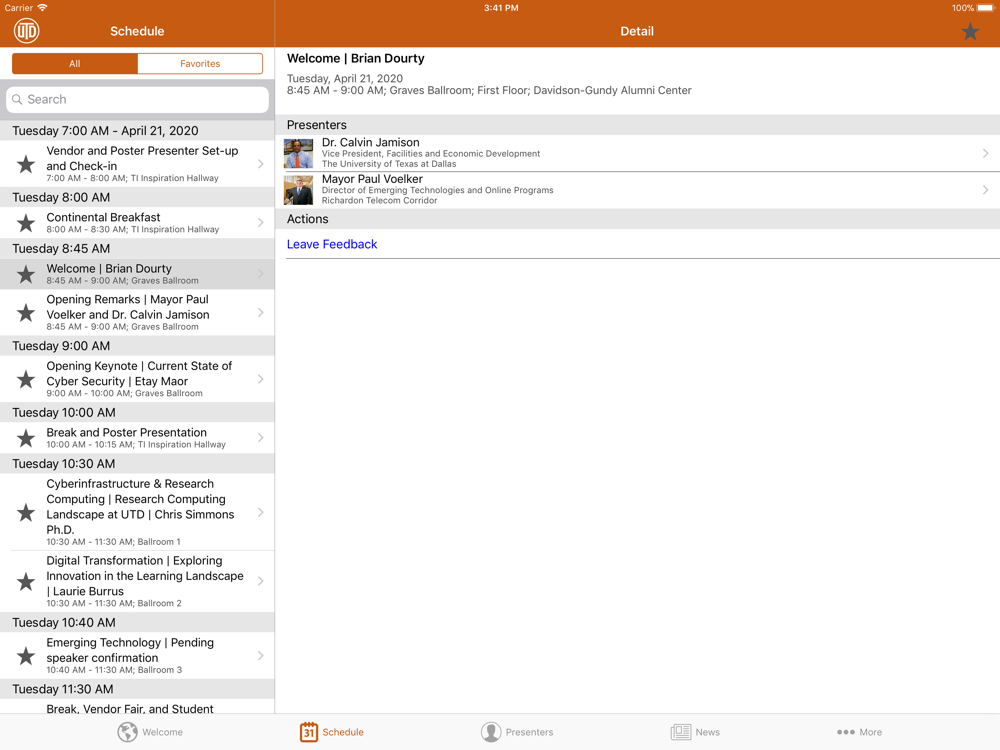
Task: Open chevron for Opening Keynote row
Action: [260, 379]
